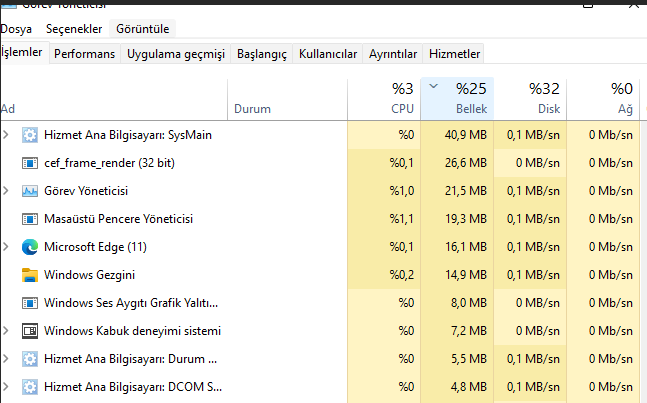Click the sort arrow on Bellek column
This screenshot has height=403, width=647.
(433, 86)
